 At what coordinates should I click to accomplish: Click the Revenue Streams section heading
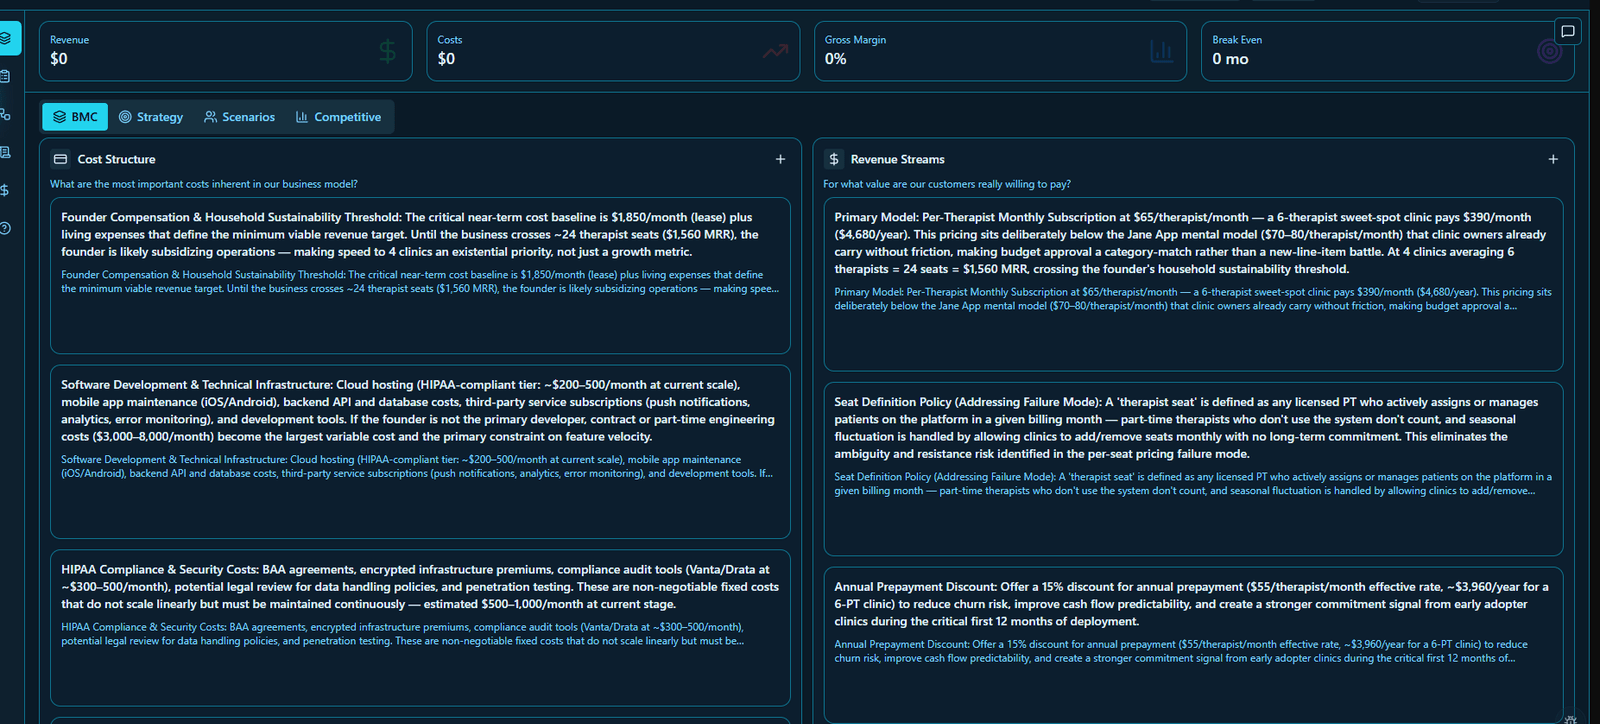(897, 159)
